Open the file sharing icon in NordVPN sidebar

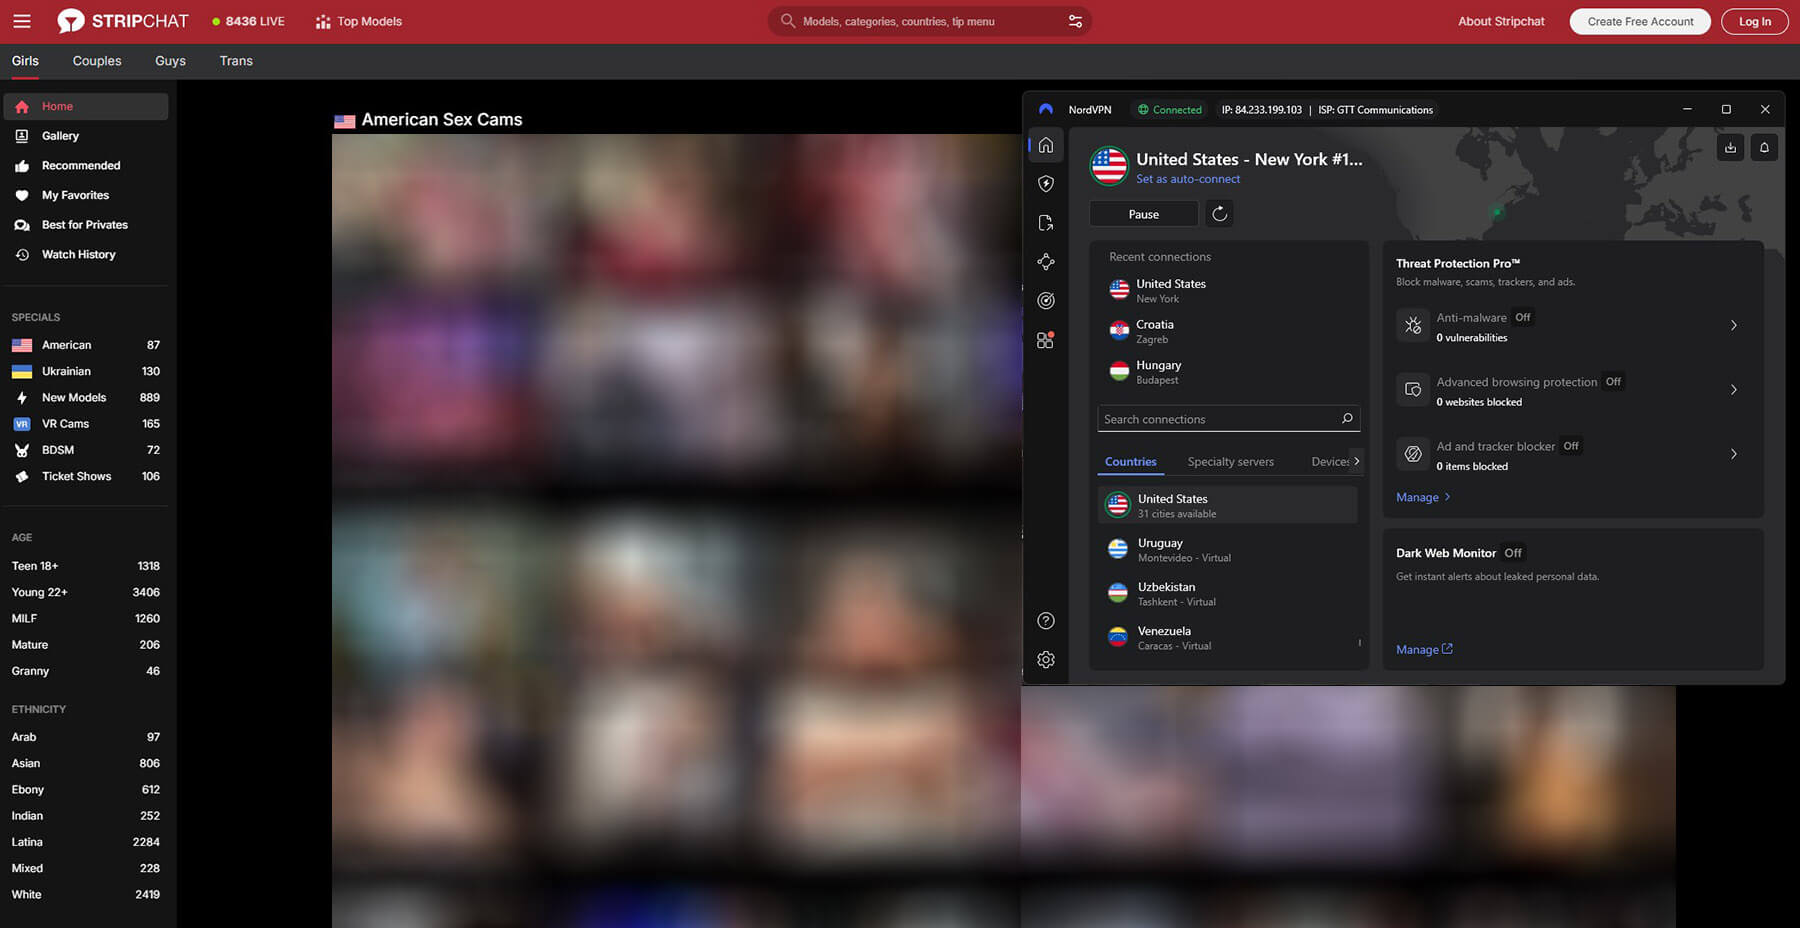click(1046, 222)
